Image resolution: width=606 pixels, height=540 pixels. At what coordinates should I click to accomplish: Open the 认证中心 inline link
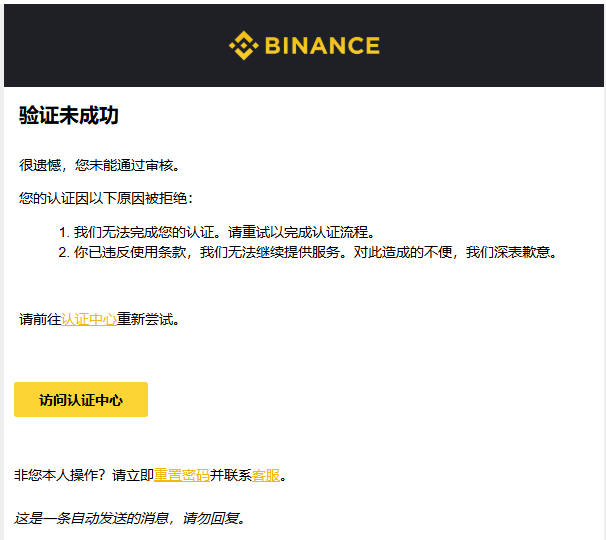(89, 320)
